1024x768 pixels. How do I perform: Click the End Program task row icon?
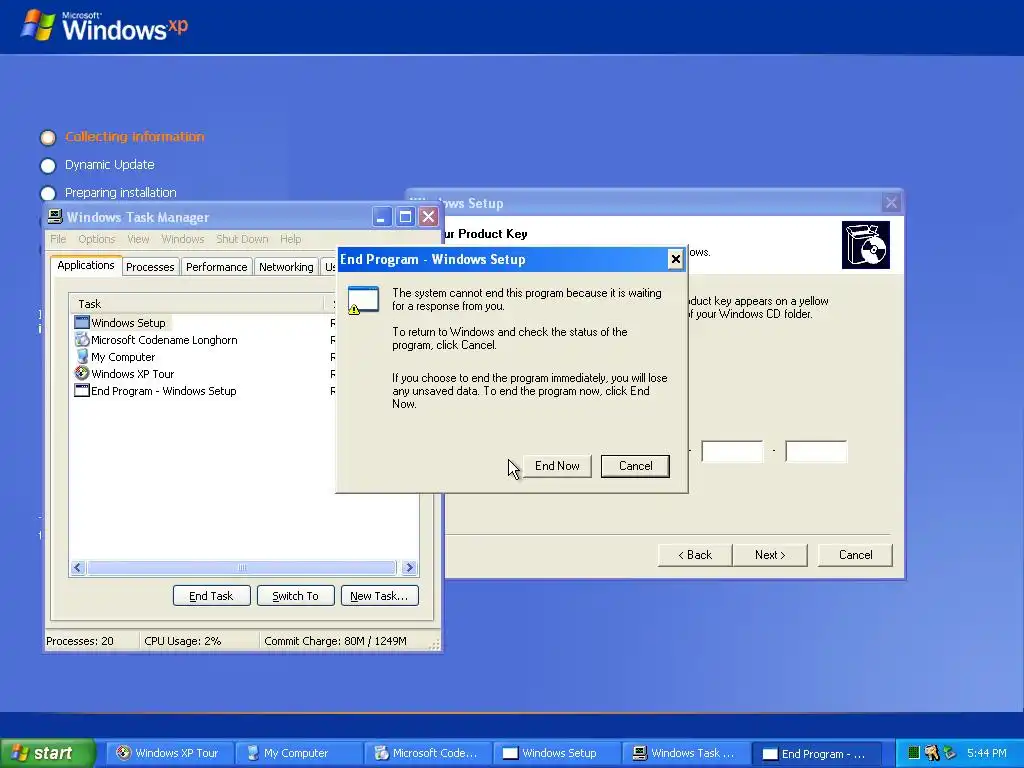tap(82, 391)
